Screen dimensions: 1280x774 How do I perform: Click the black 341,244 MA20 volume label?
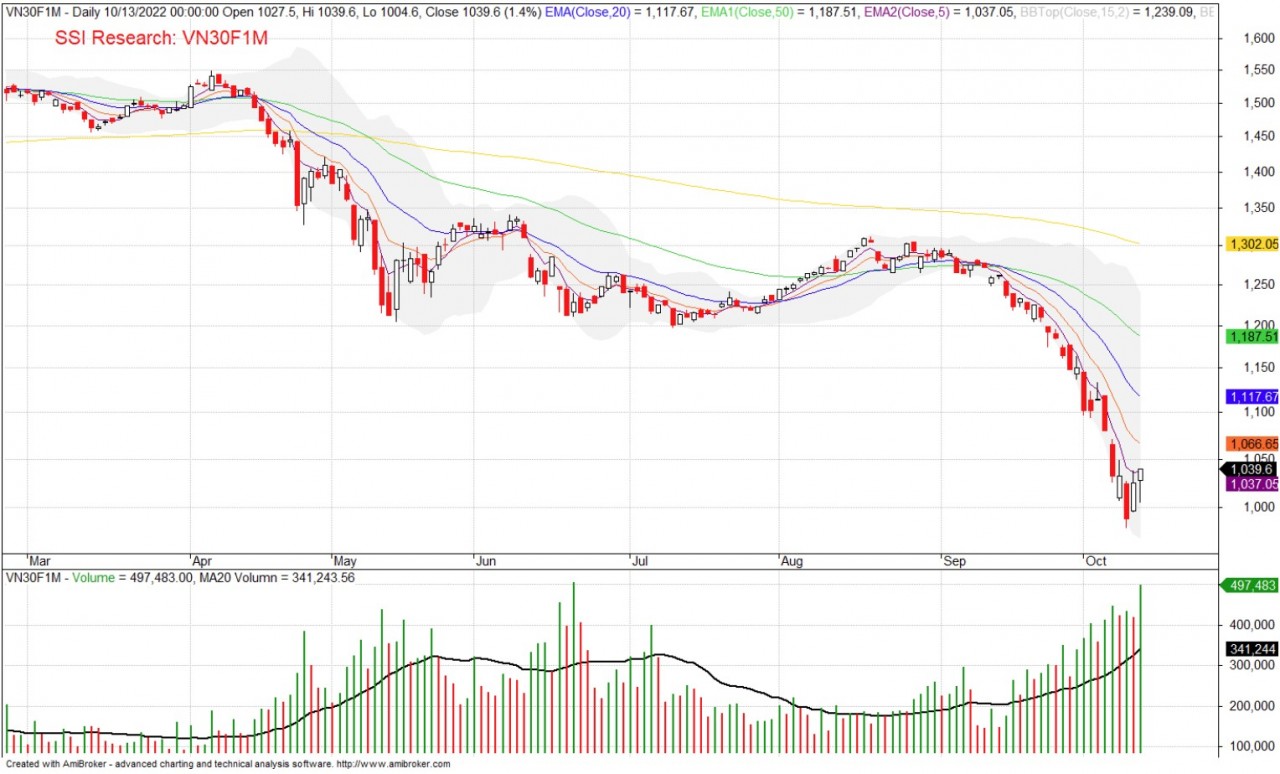click(x=1252, y=650)
